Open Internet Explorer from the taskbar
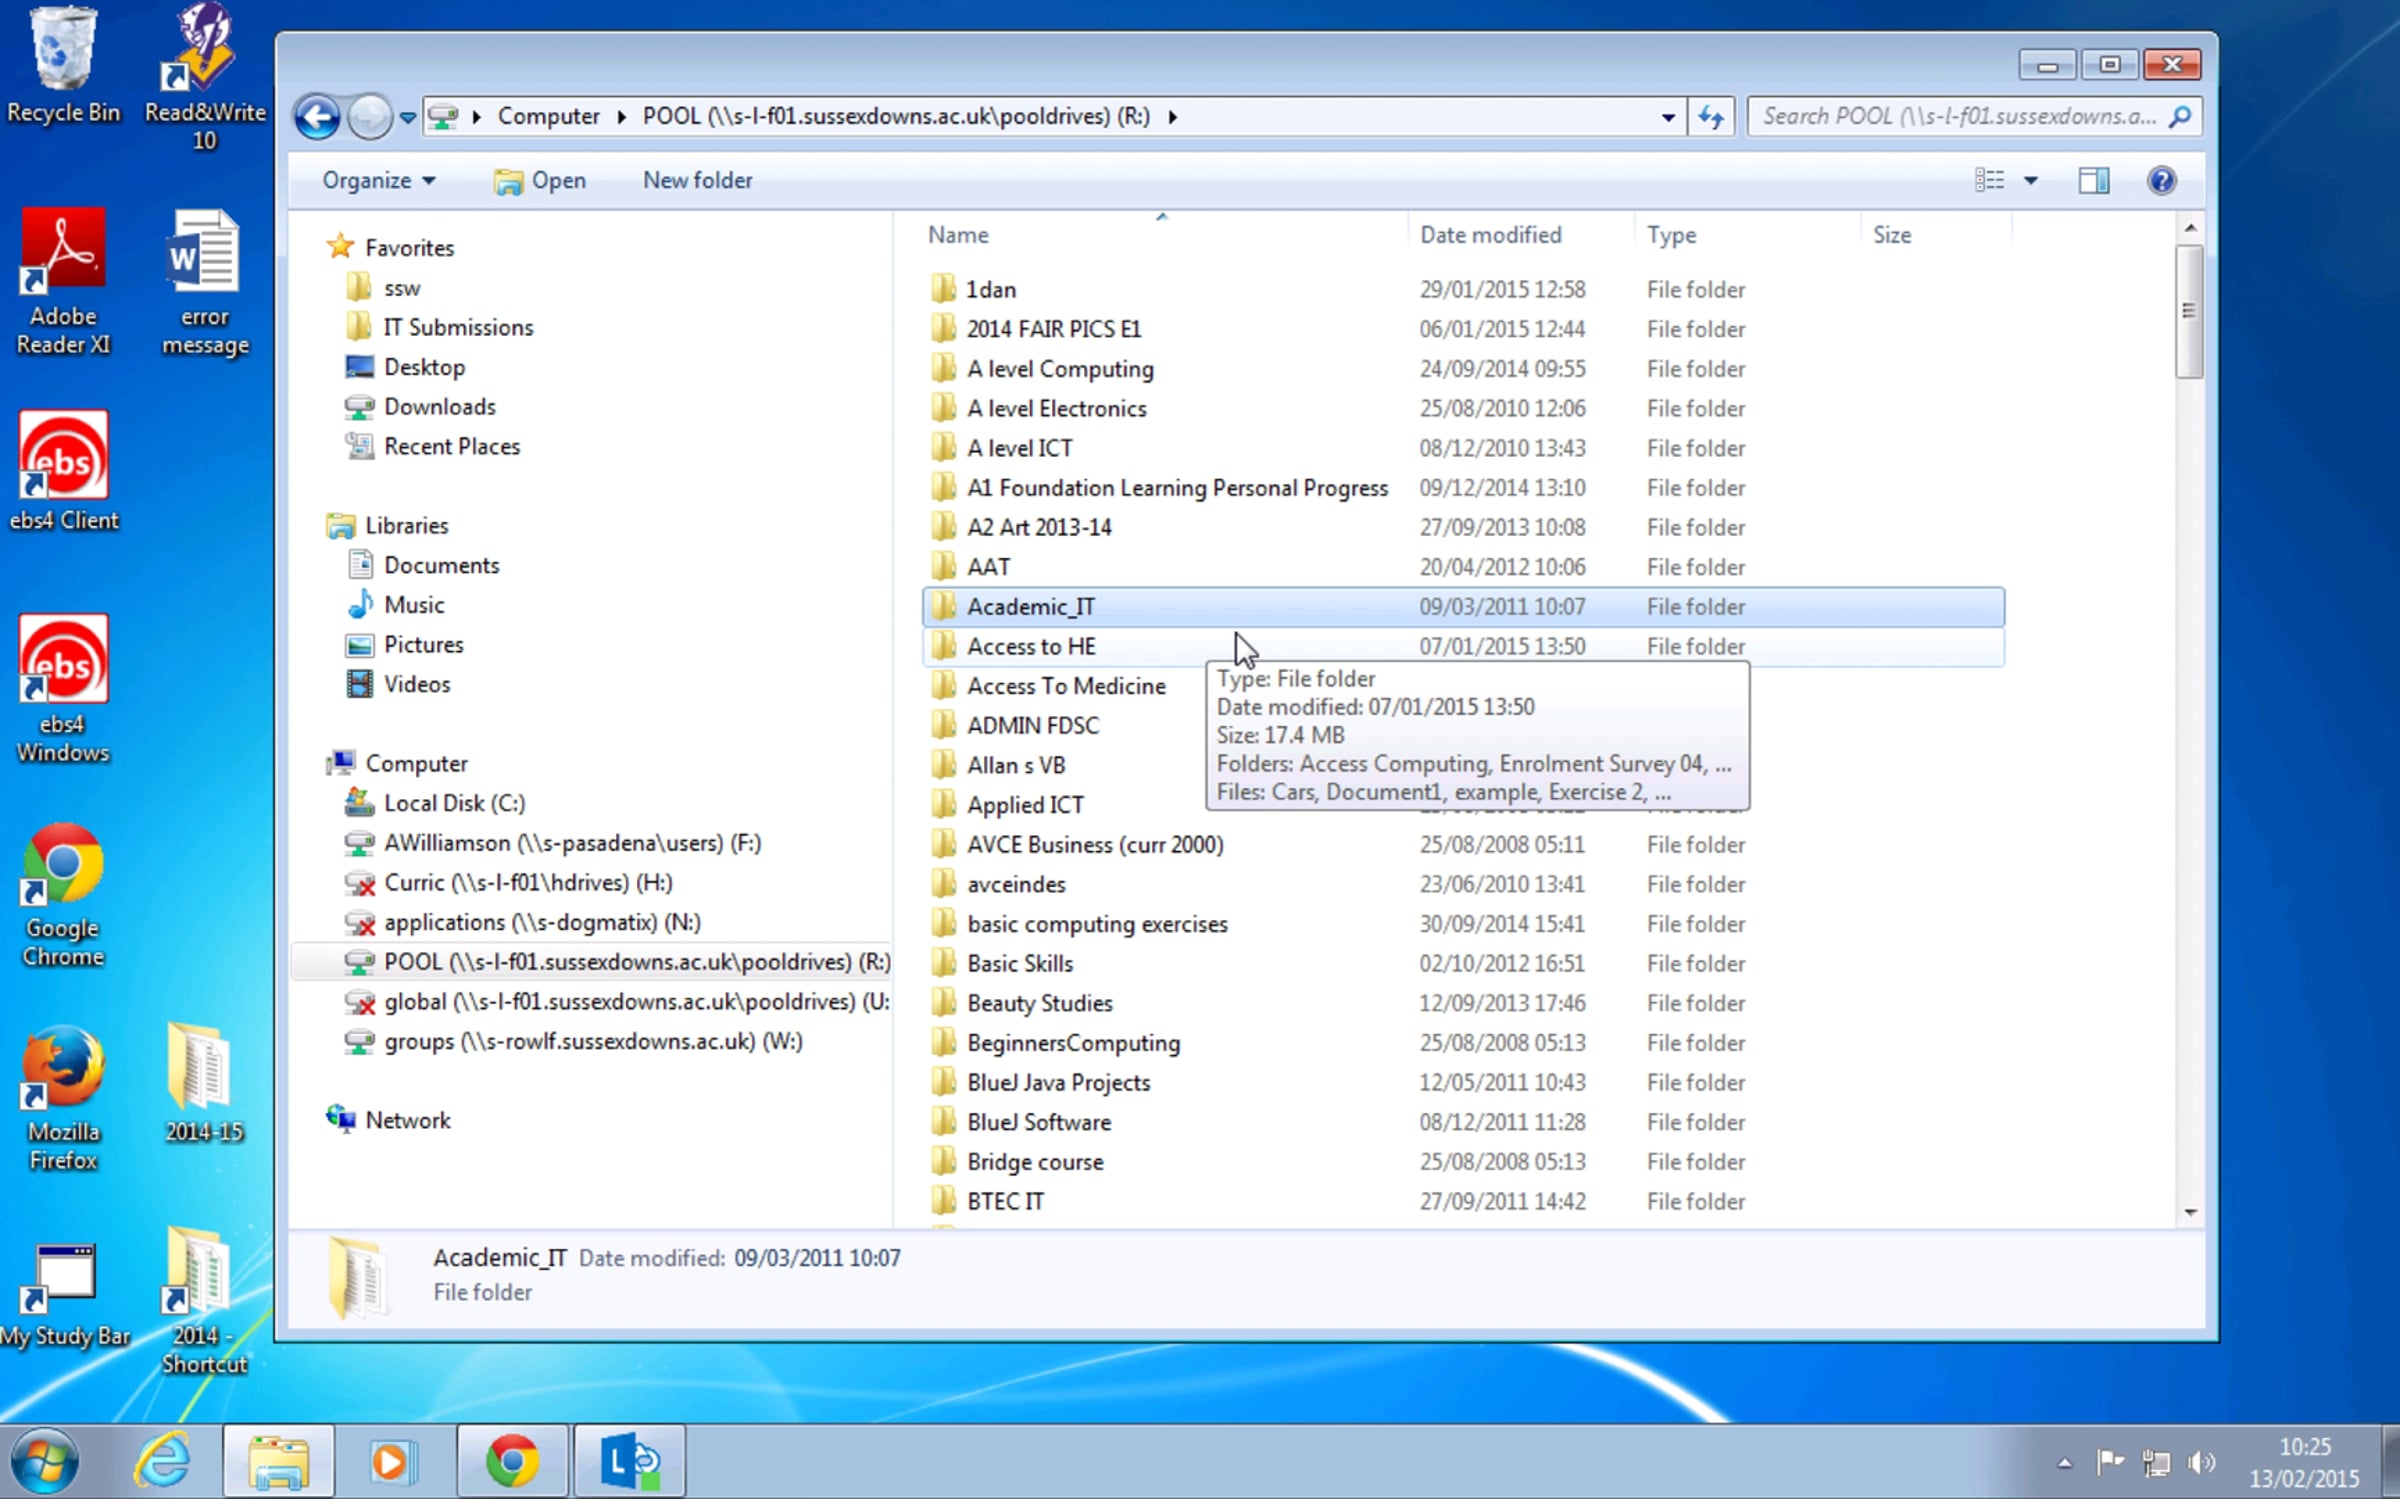The image size is (2400, 1499). [163, 1461]
